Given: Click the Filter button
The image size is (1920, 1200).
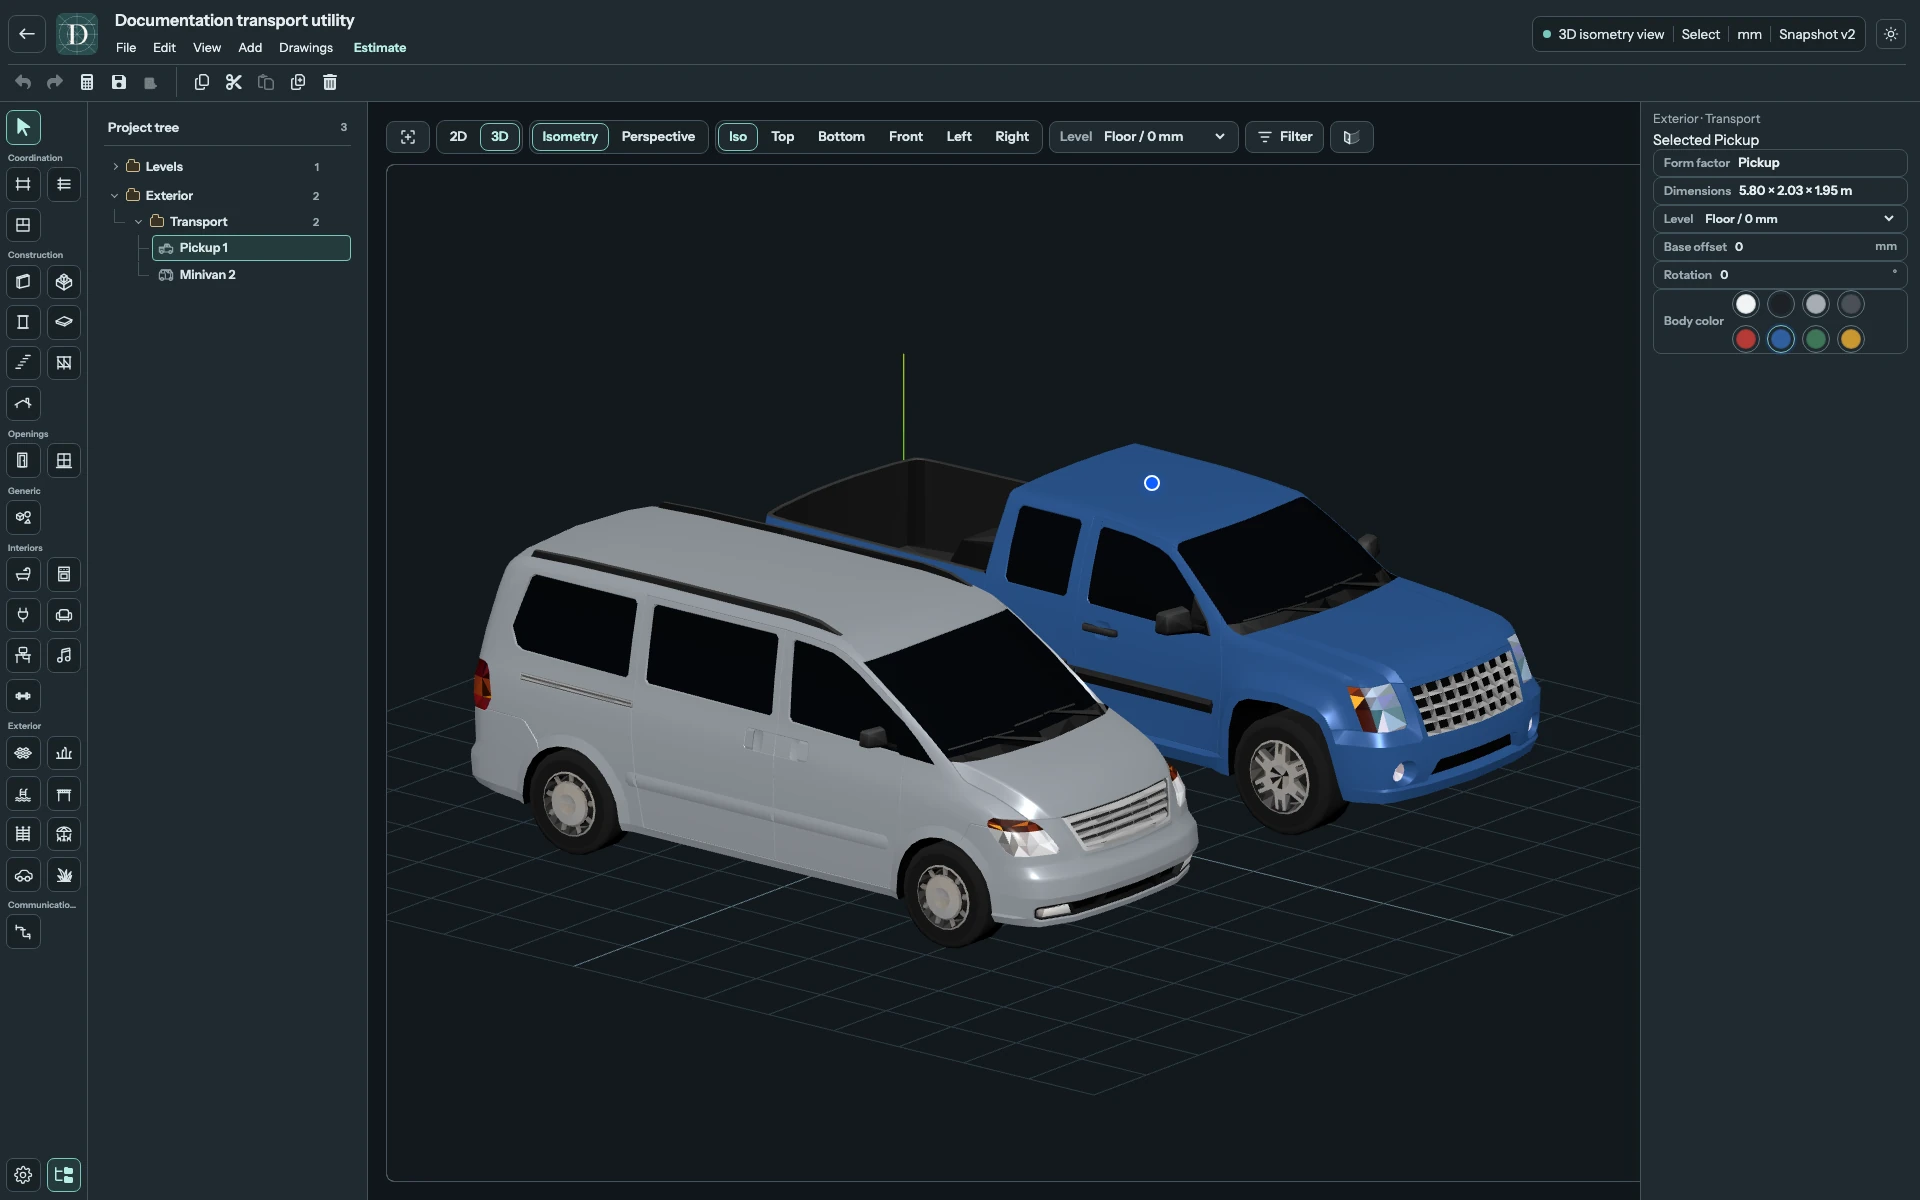Looking at the screenshot, I should (x=1285, y=137).
